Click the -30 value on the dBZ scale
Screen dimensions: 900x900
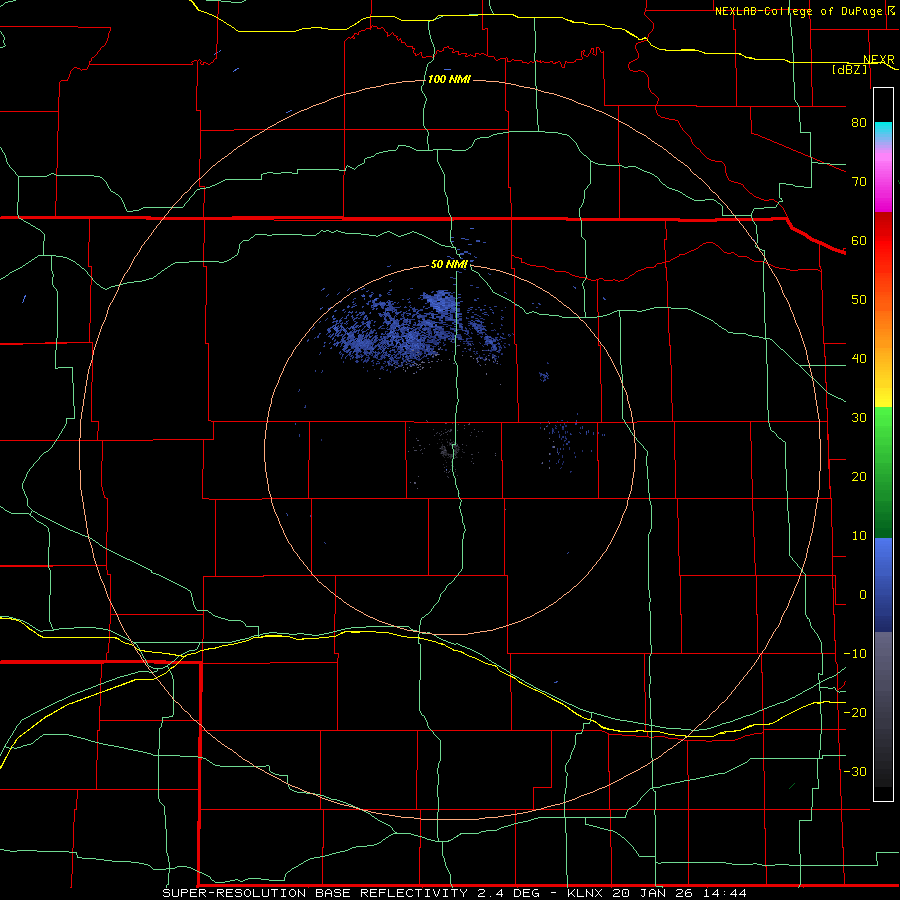(855, 771)
